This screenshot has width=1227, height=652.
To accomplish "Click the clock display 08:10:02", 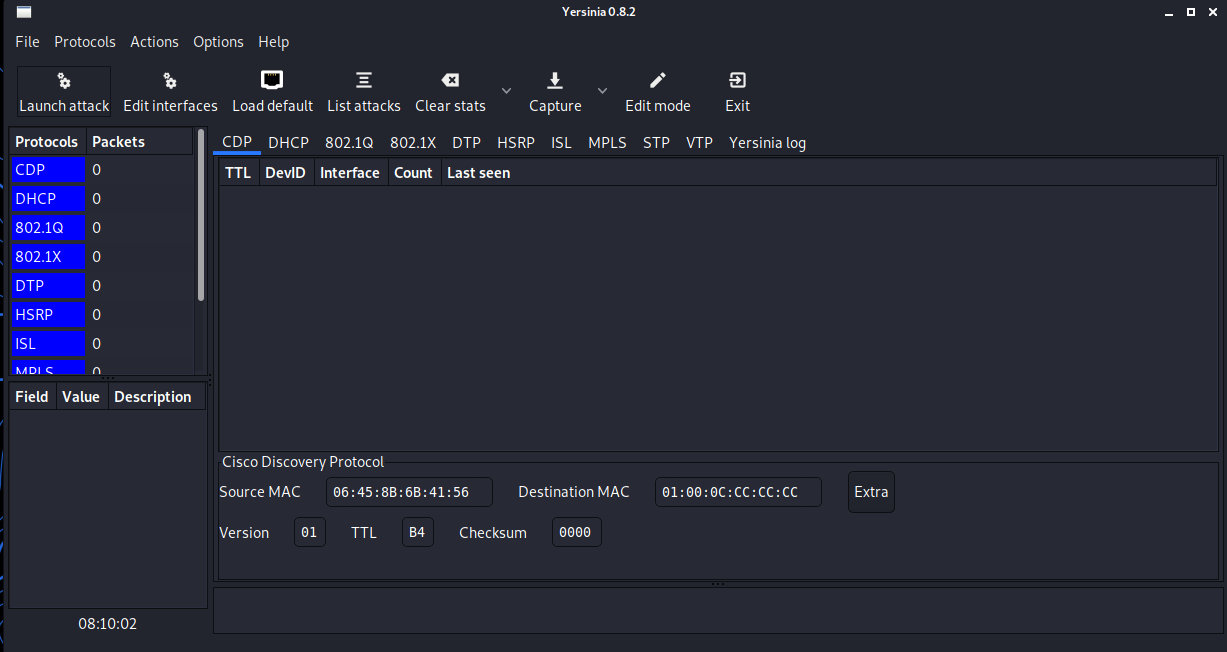I will click(x=108, y=624).
